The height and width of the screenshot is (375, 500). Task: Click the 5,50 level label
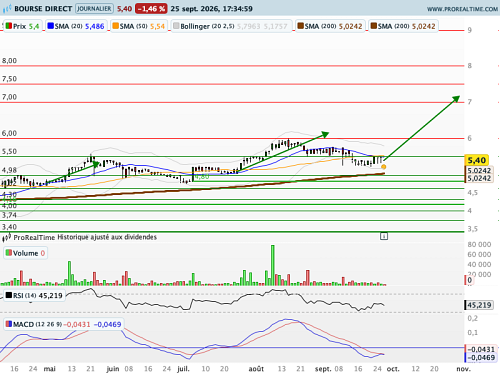[9, 151]
